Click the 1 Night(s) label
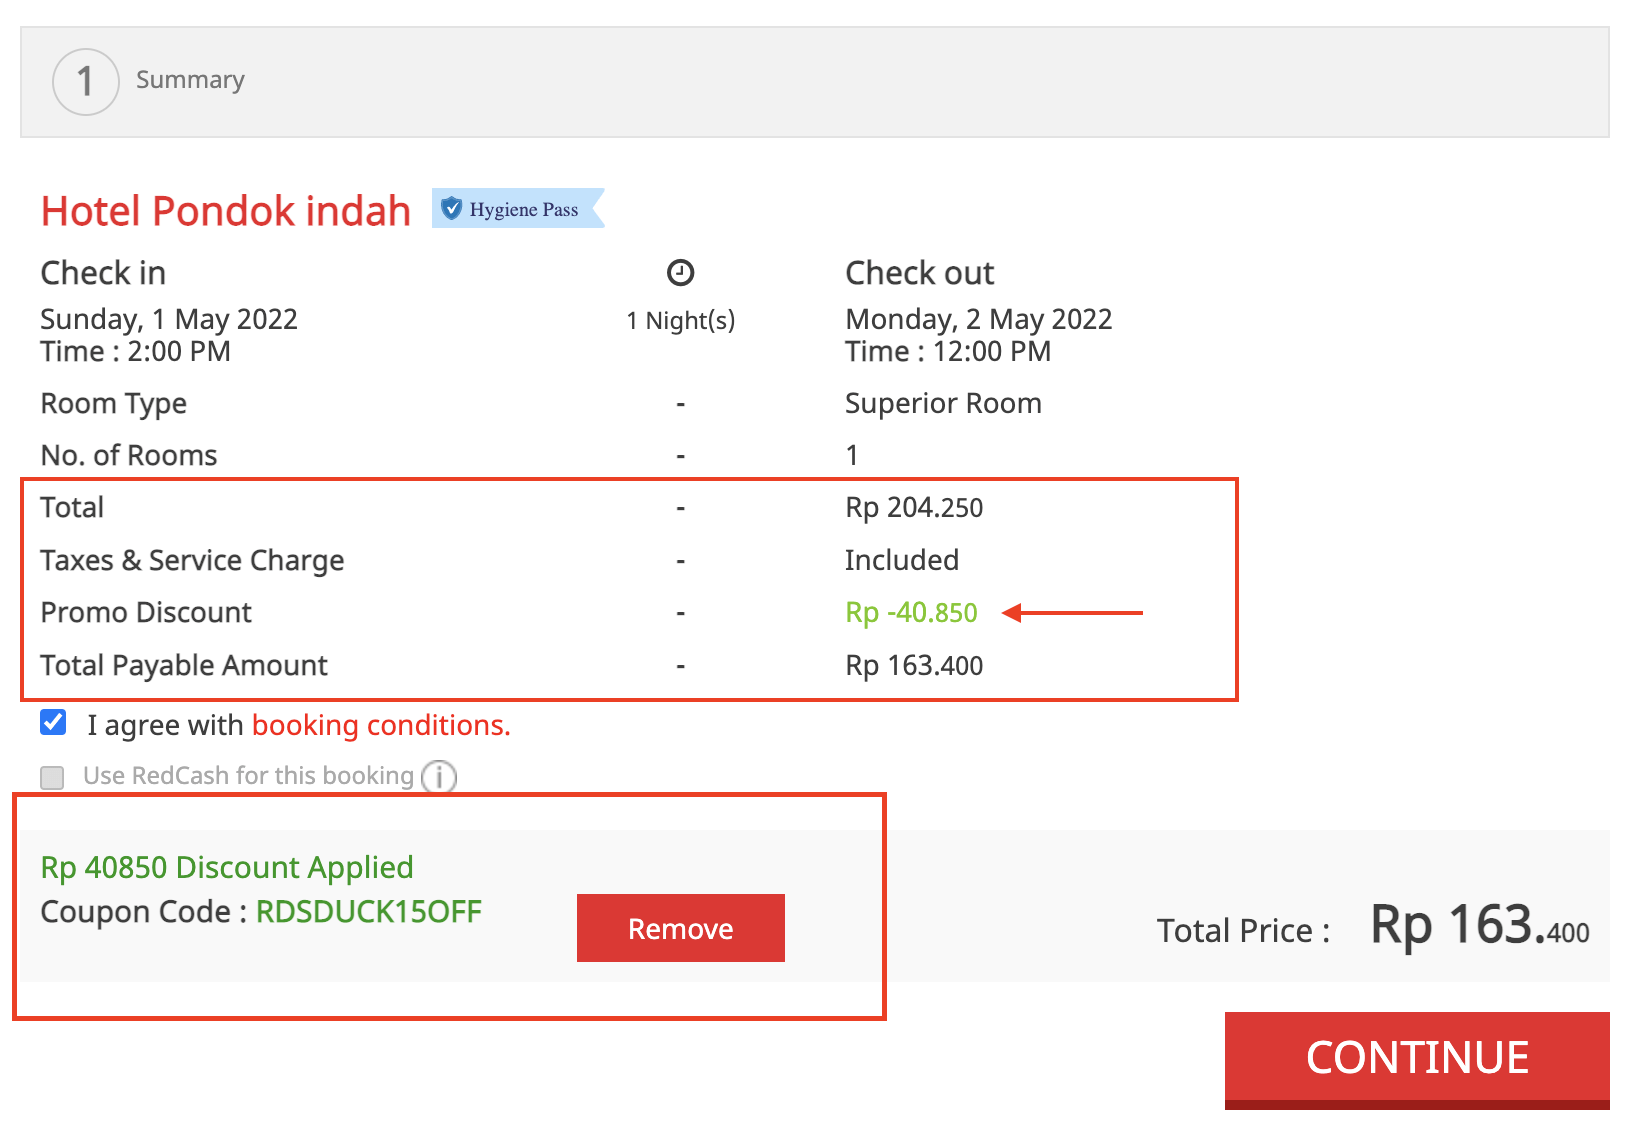Viewport: 1634px width, 1134px height. pos(681,320)
